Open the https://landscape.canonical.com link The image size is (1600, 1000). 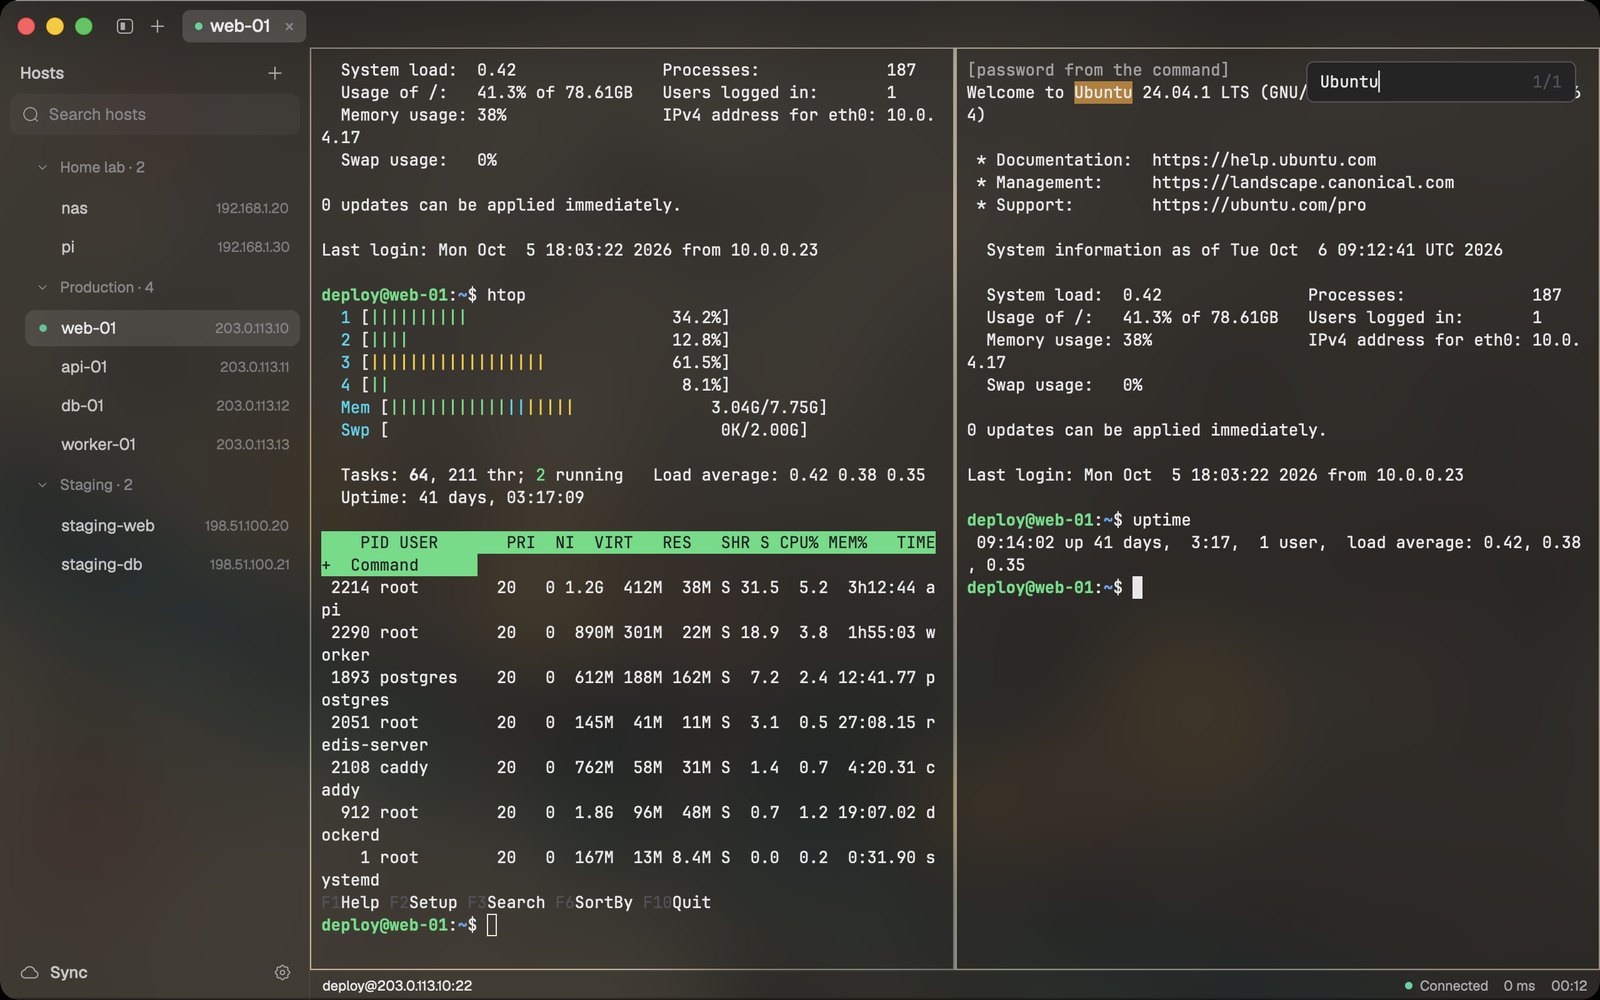tap(1303, 182)
